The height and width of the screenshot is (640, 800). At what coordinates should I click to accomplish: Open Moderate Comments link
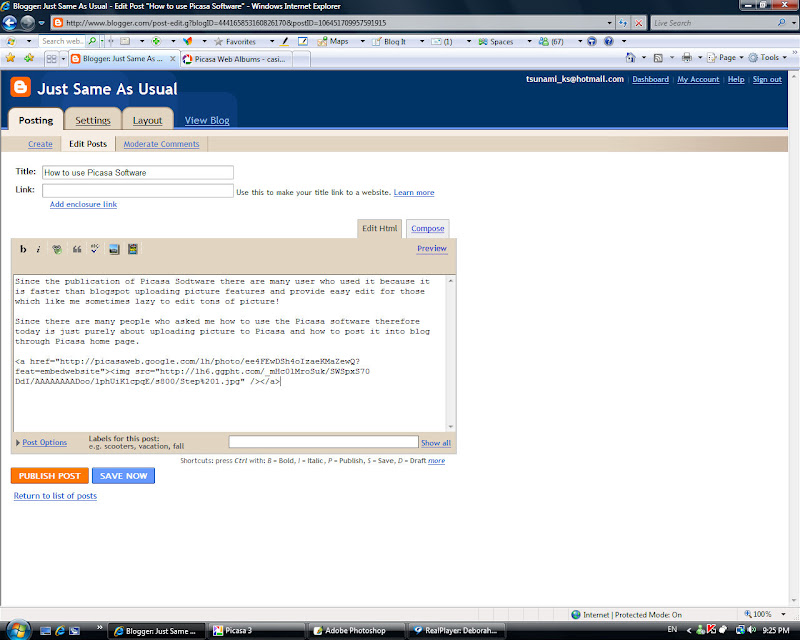click(161, 144)
